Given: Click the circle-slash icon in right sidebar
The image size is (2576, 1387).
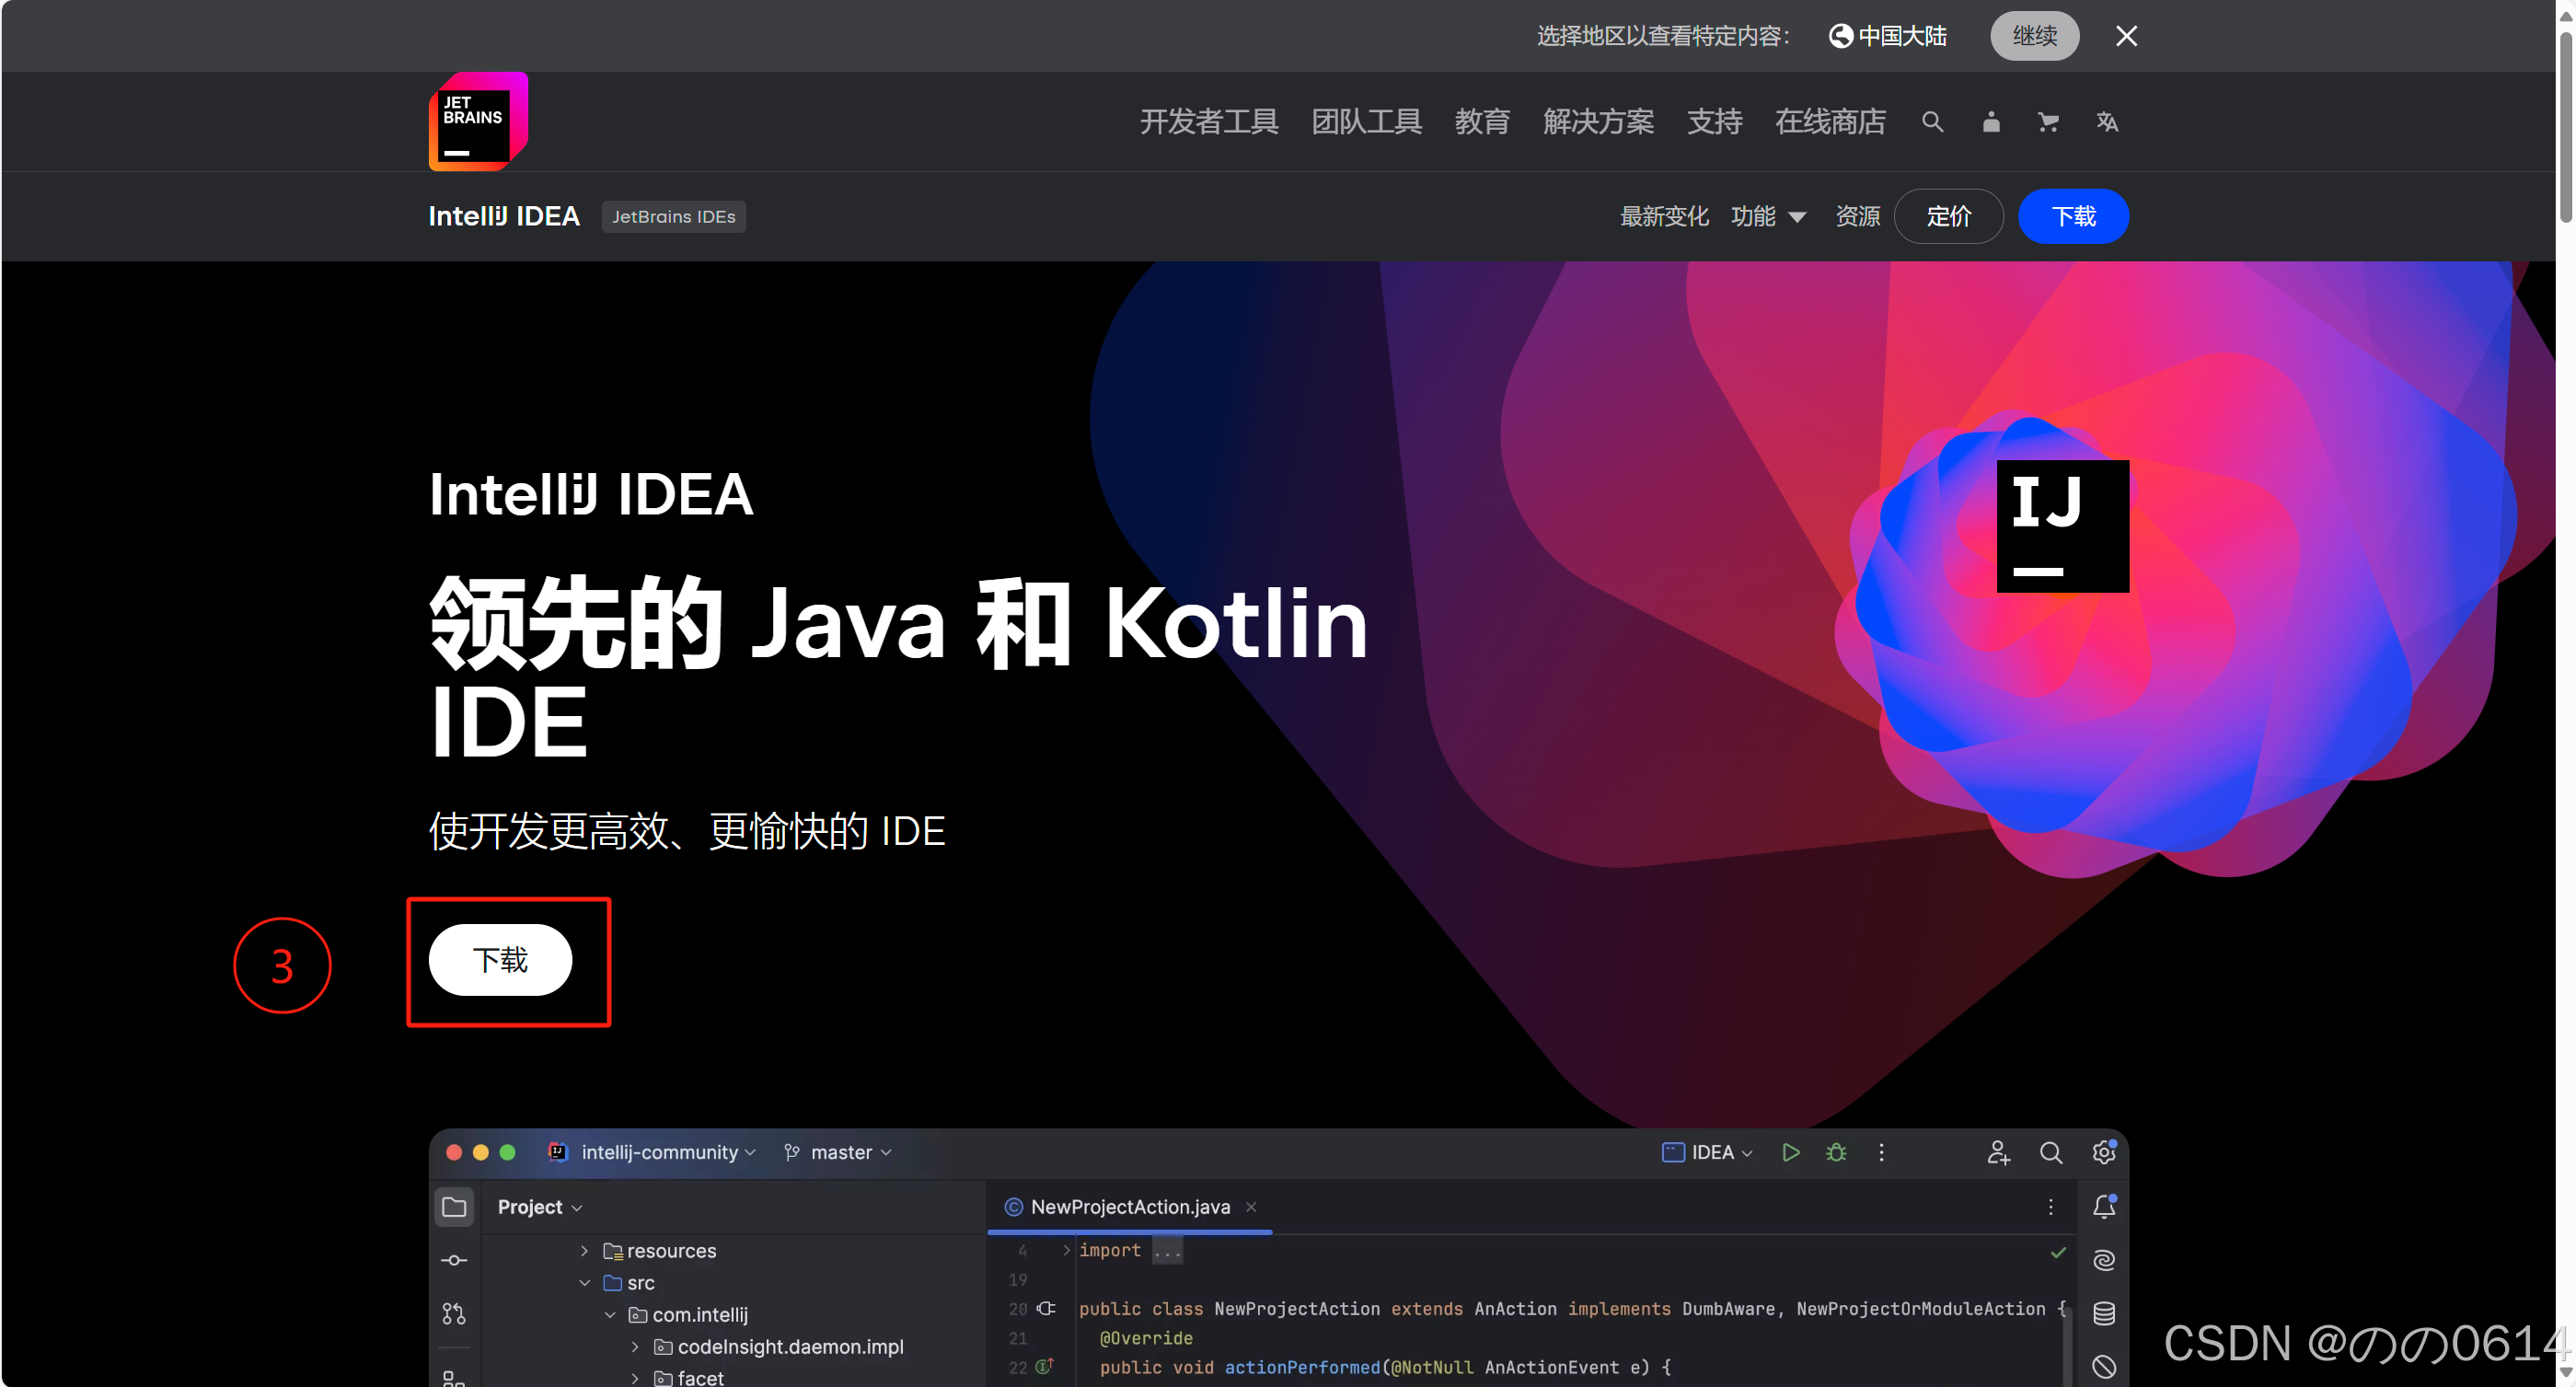Looking at the screenshot, I should tap(2104, 1367).
